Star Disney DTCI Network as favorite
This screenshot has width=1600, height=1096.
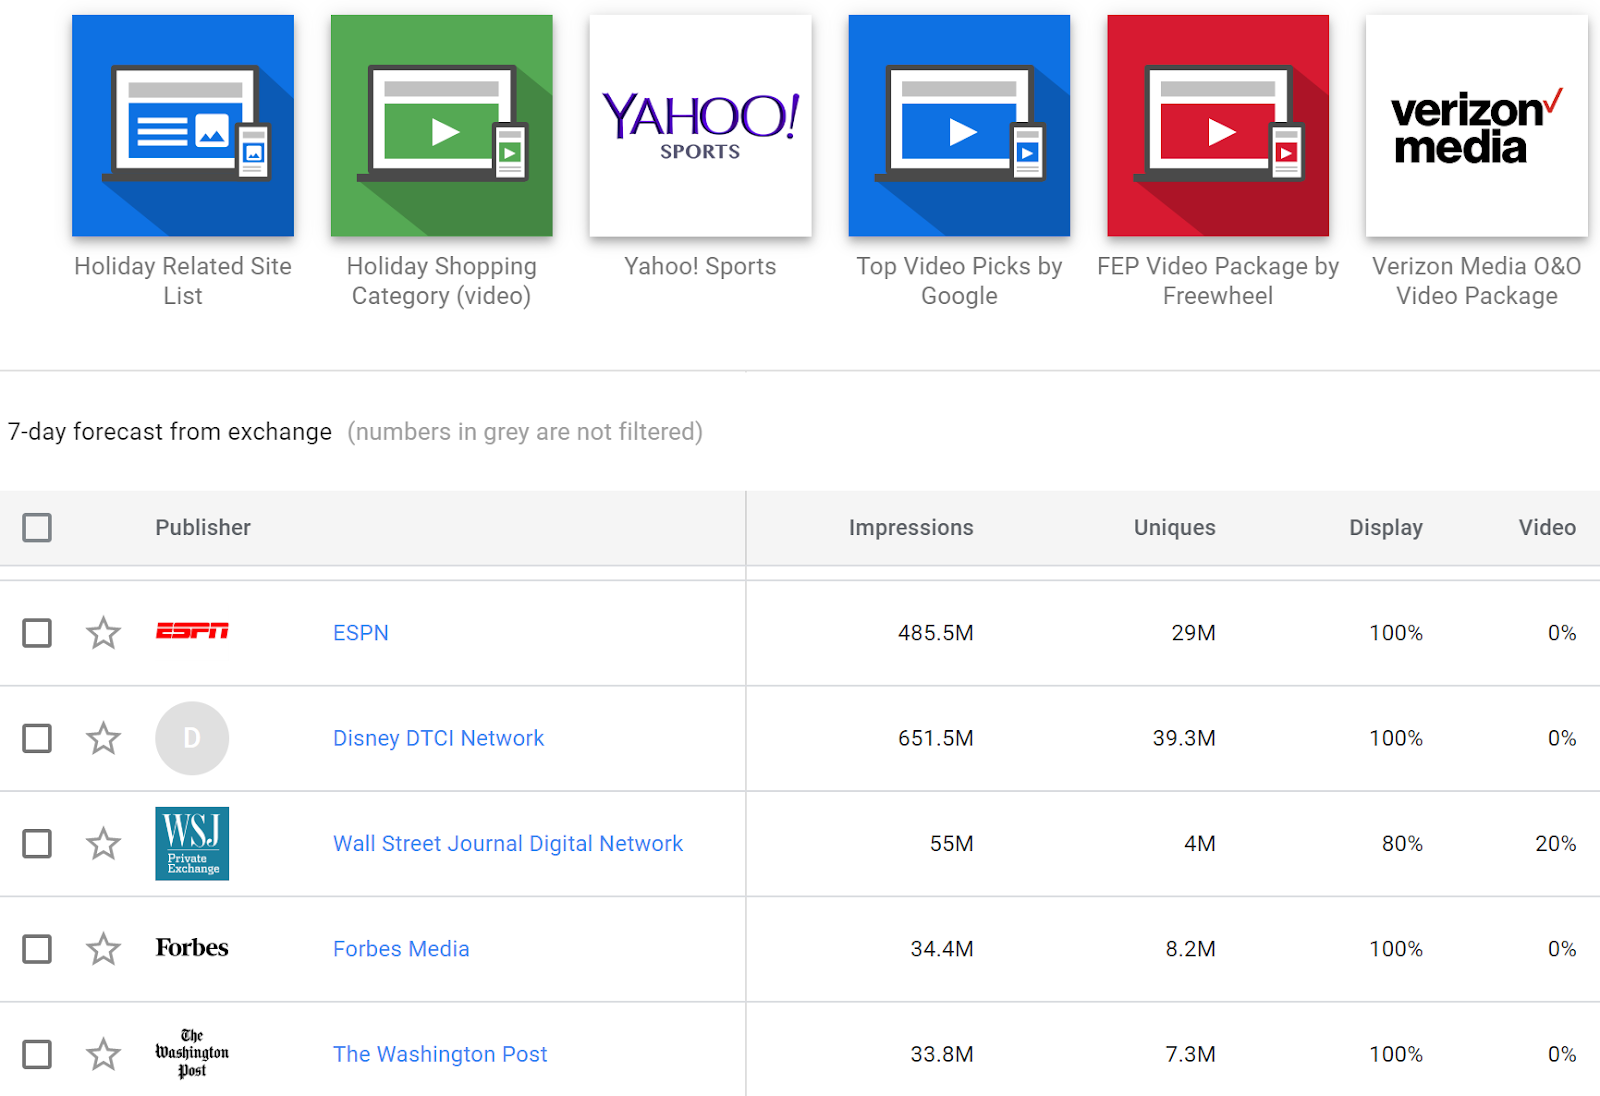(x=103, y=738)
